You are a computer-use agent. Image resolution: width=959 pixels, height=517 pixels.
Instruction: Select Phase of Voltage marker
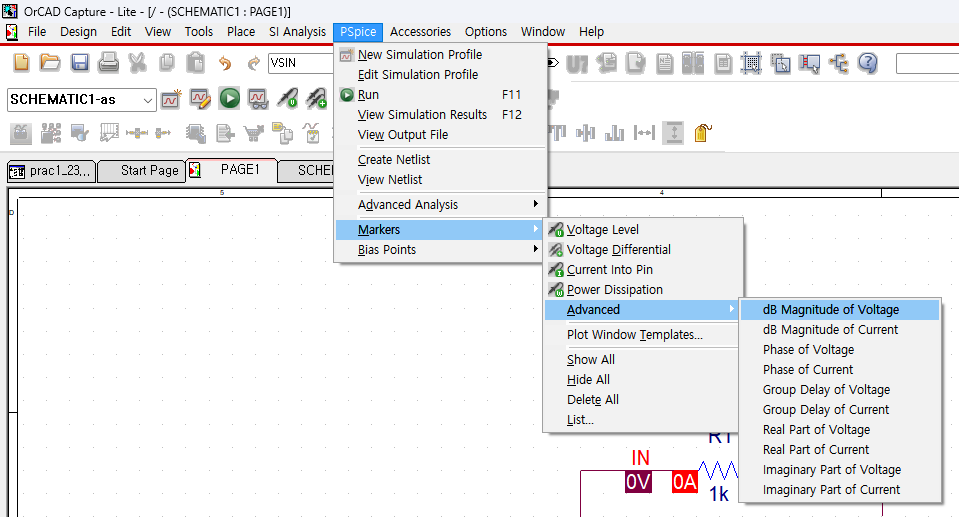(x=840, y=350)
